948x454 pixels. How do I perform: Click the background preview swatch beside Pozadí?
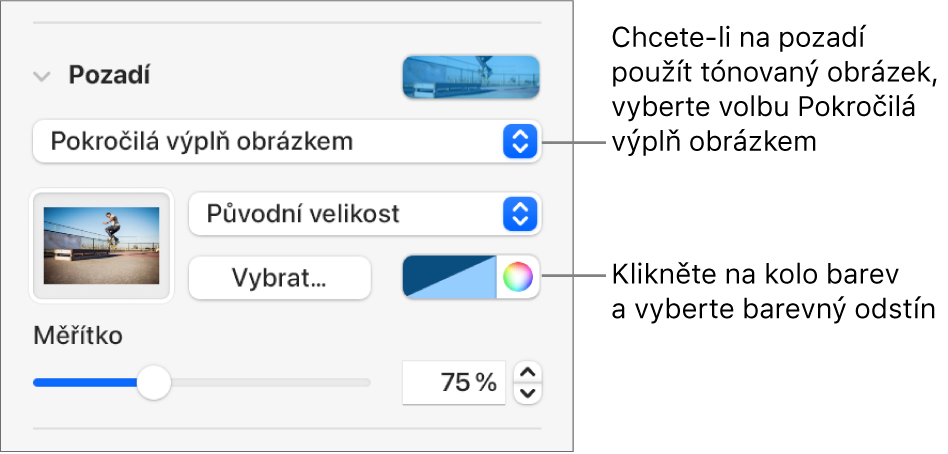[x=470, y=77]
